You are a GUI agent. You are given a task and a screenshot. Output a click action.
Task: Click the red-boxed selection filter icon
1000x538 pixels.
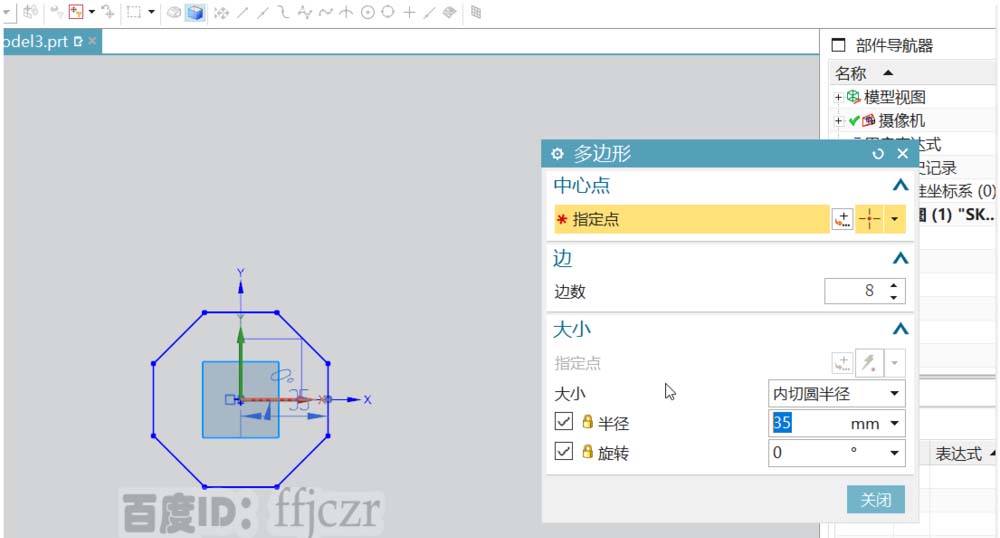[x=76, y=11]
